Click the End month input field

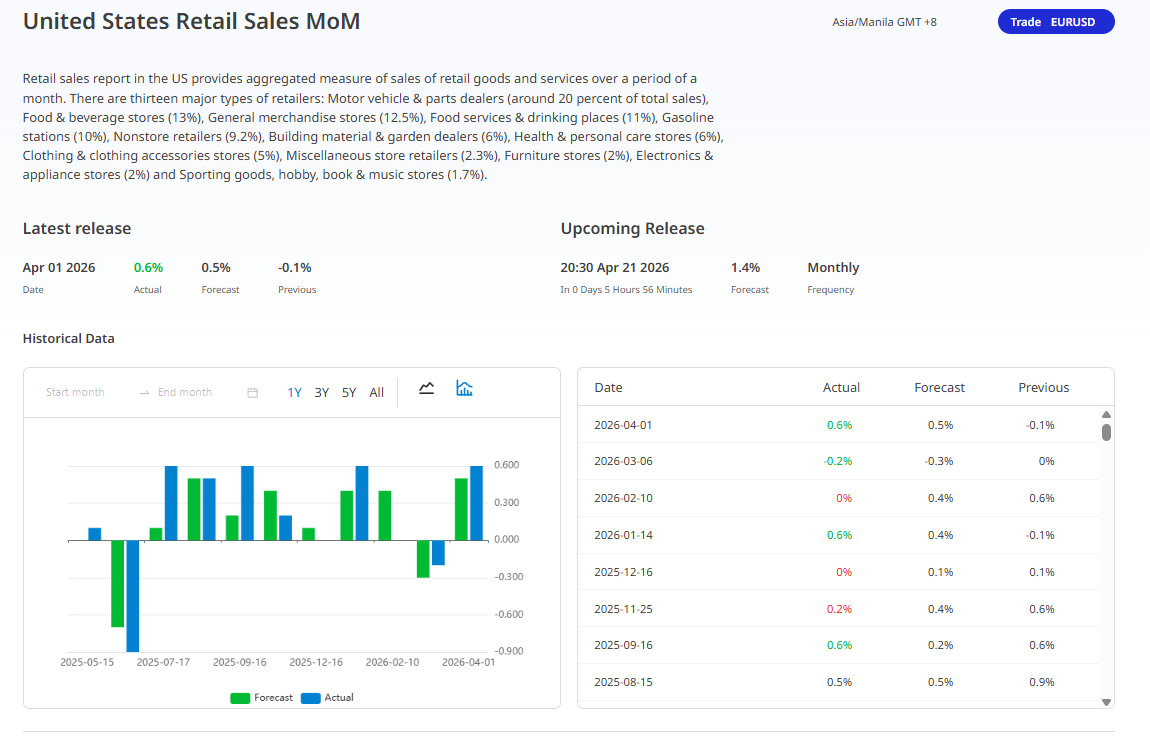click(185, 393)
